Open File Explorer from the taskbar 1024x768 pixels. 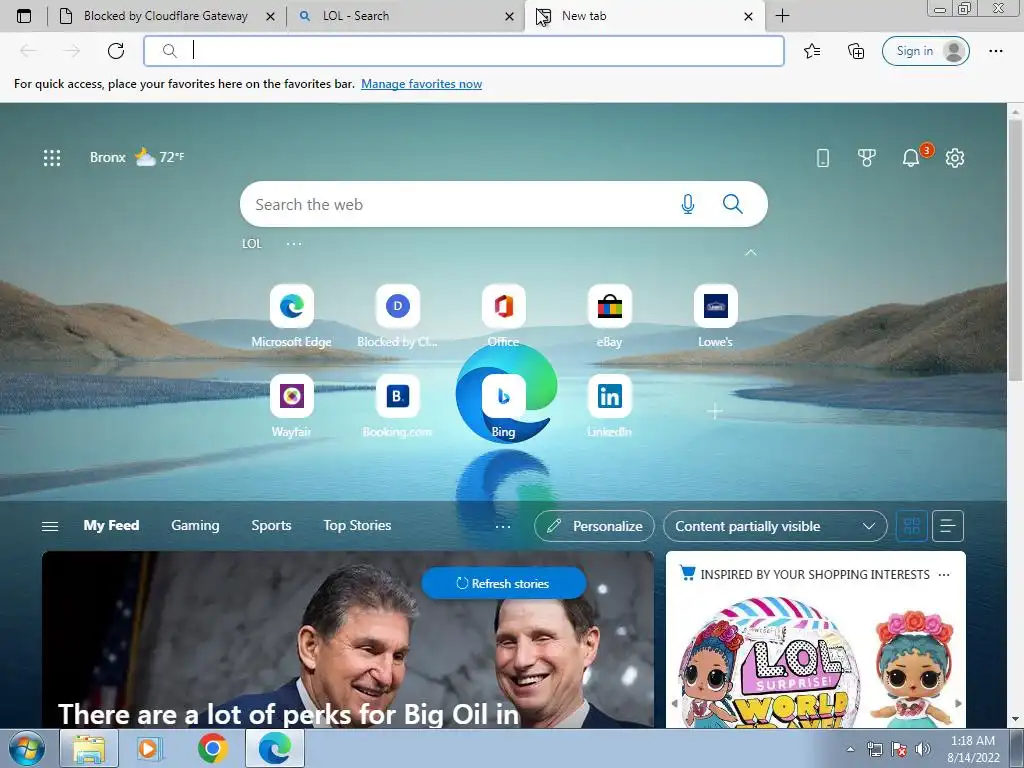[x=89, y=748]
